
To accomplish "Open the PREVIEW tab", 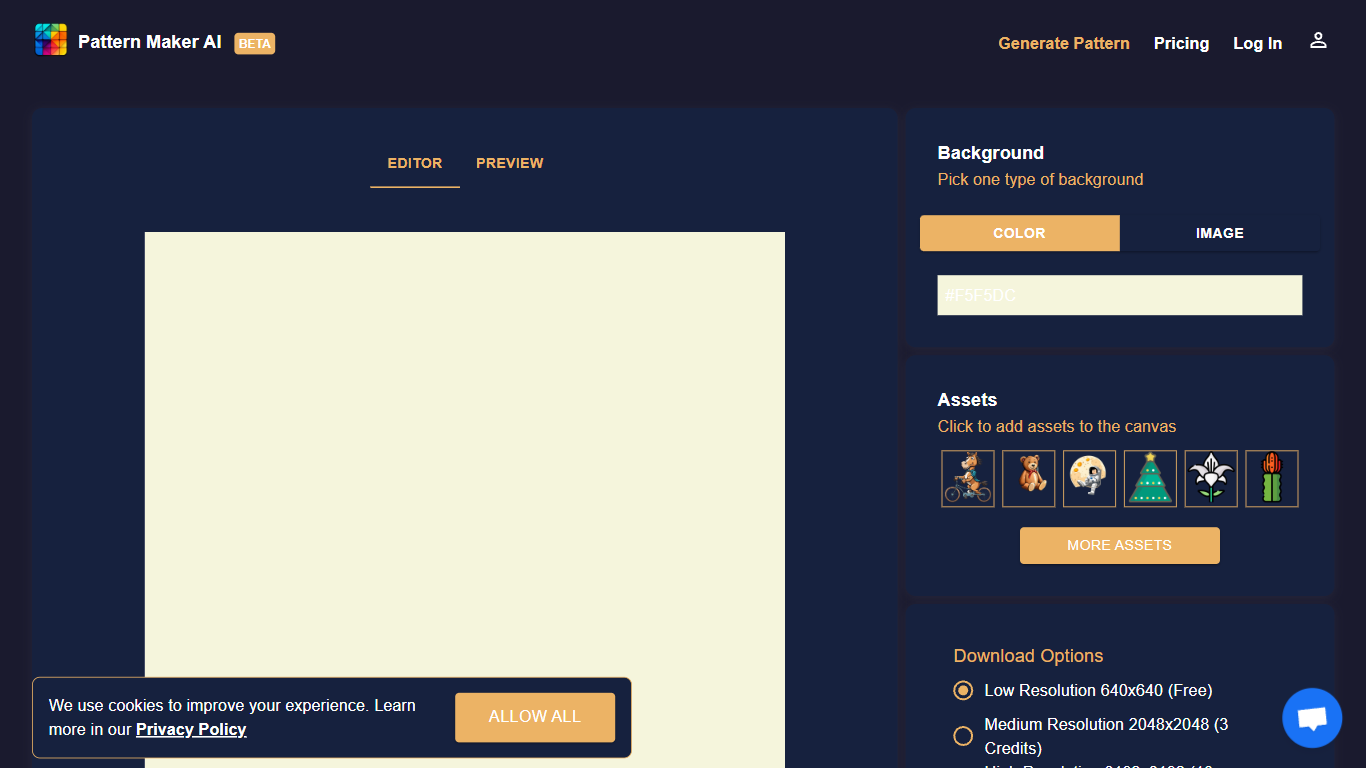I will (509, 163).
